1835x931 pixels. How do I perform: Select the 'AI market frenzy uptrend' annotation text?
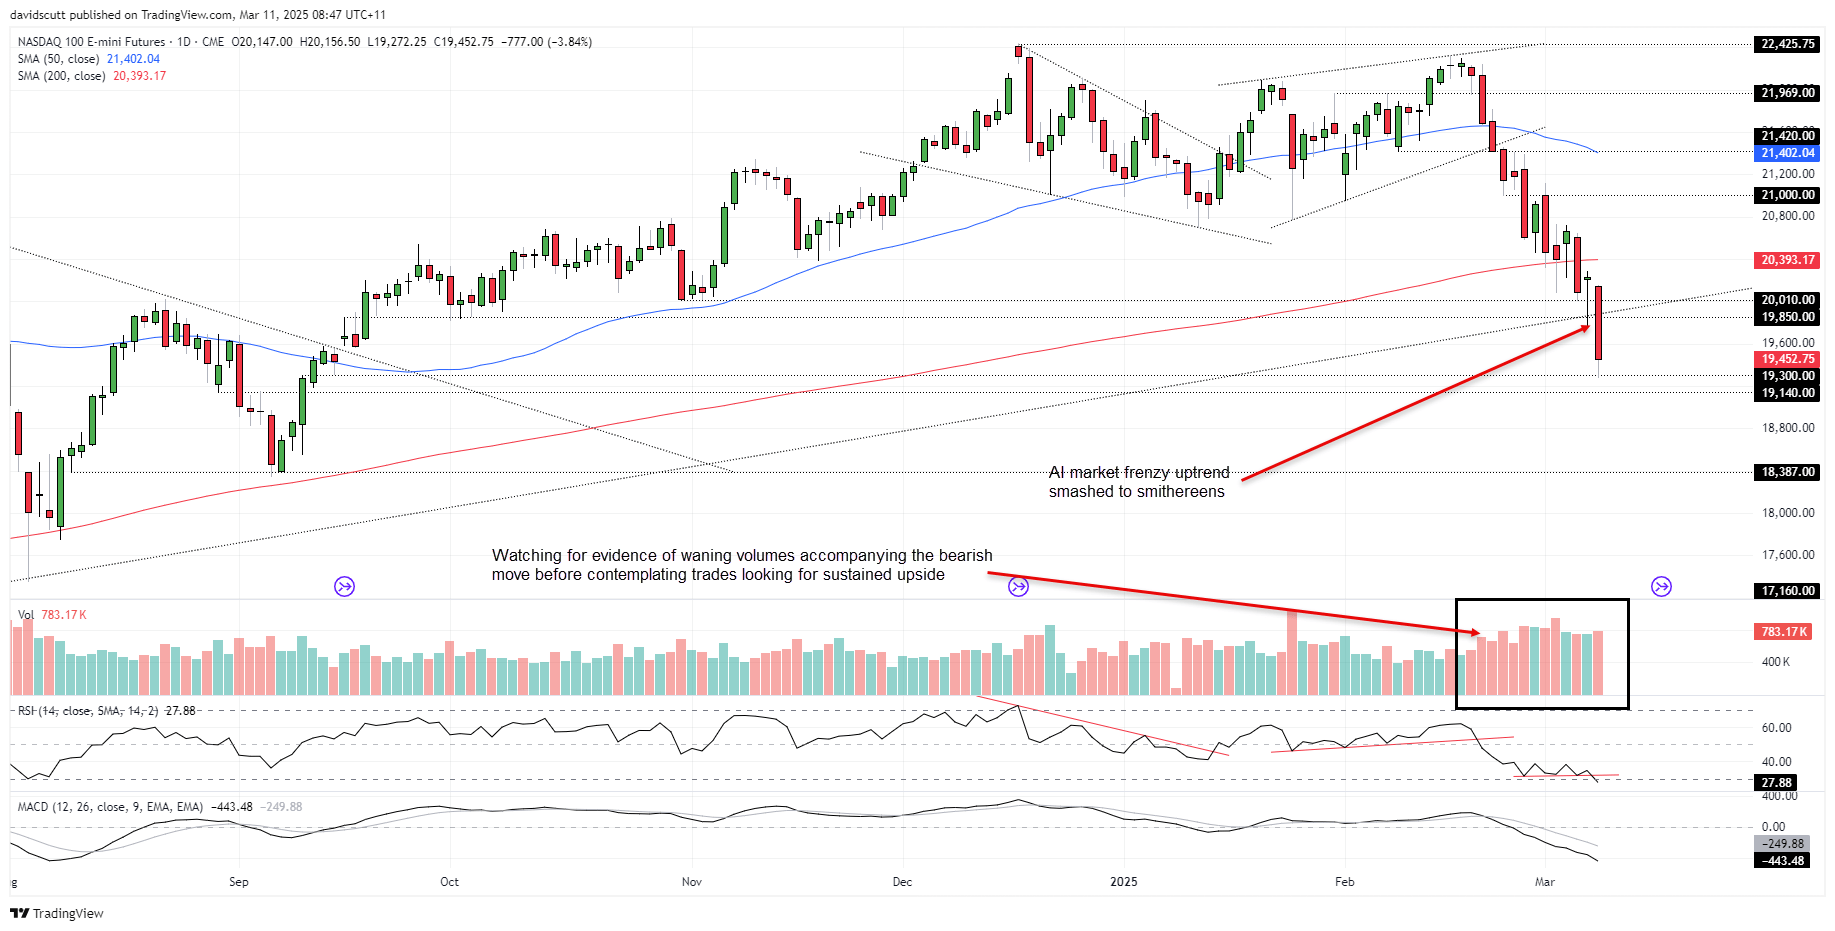pyautogui.click(x=1139, y=473)
